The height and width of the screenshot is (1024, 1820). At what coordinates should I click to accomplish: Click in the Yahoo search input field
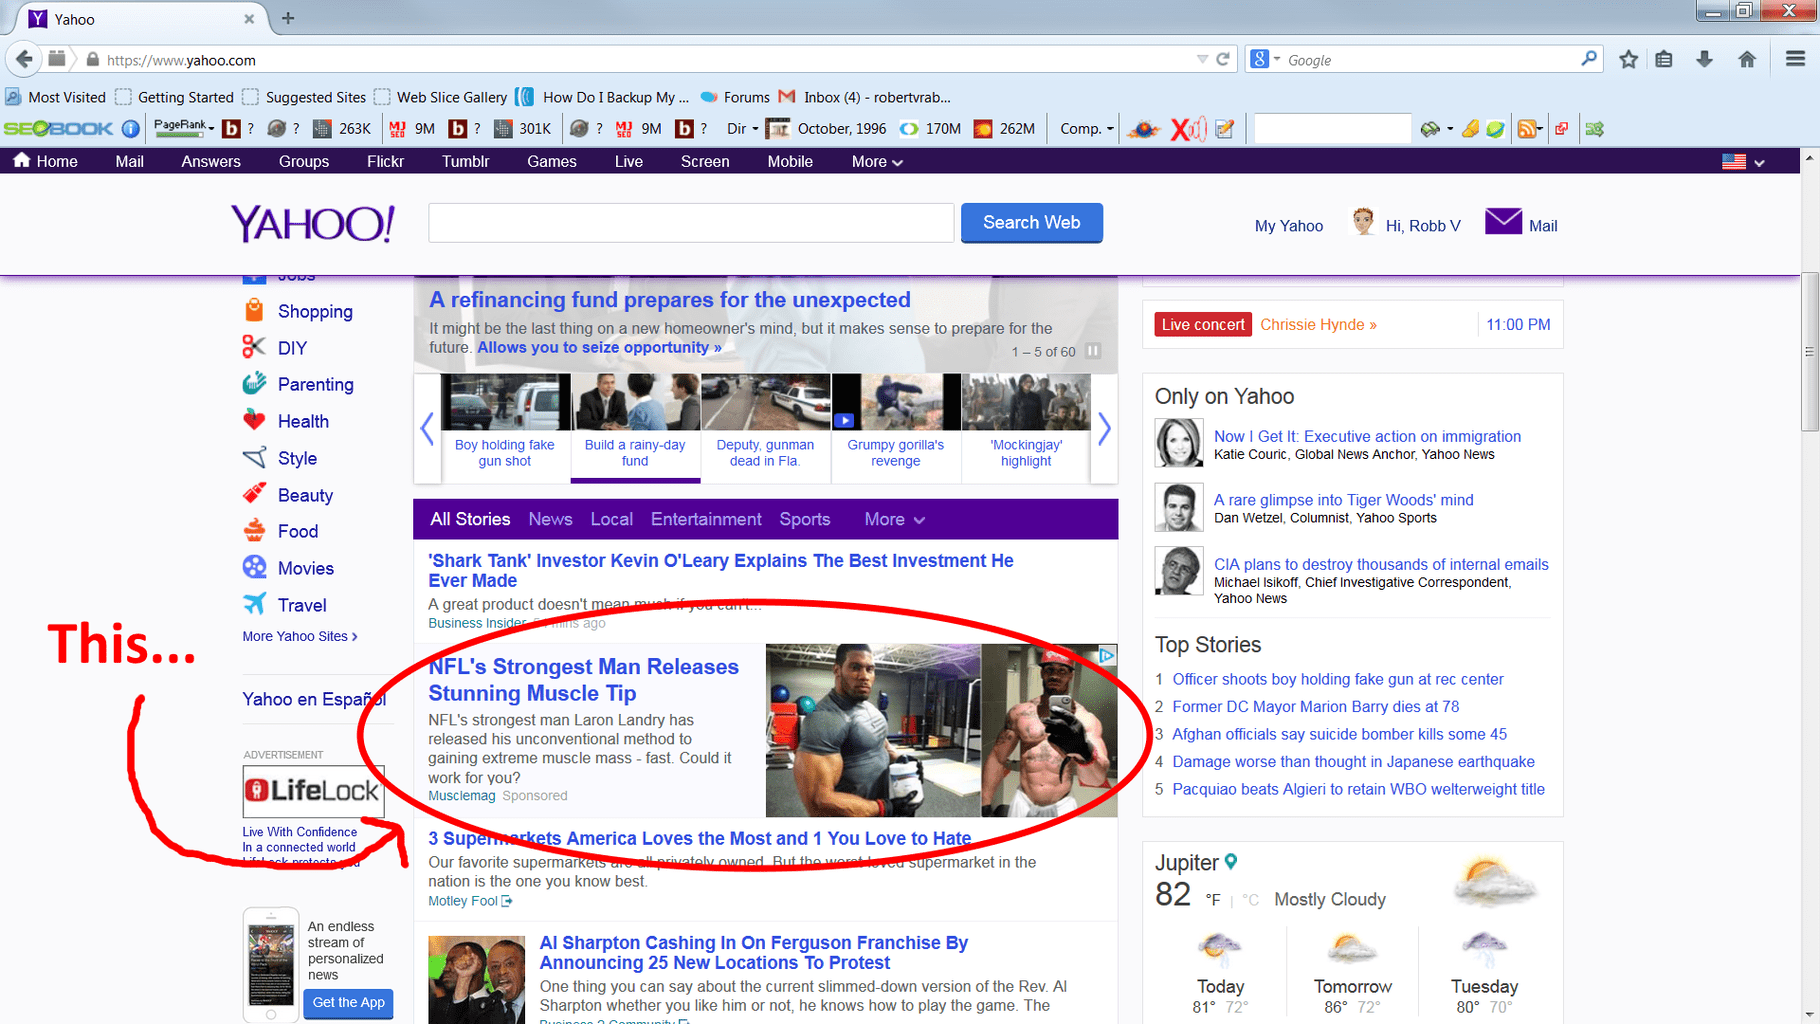click(x=691, y=223)
